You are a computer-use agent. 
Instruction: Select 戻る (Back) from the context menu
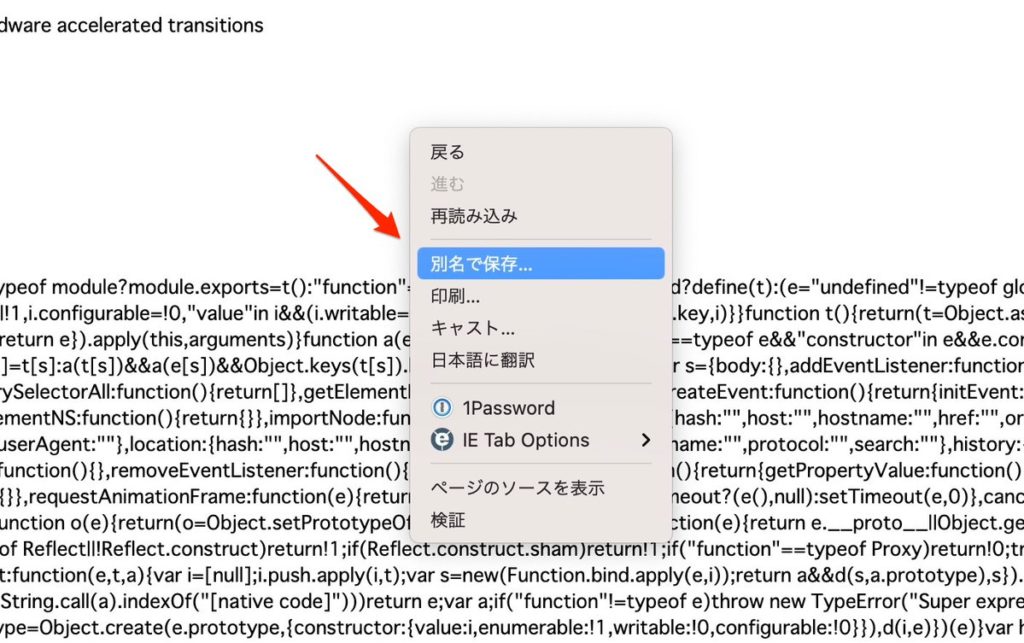pyautogui.click(x=448, y=152)
